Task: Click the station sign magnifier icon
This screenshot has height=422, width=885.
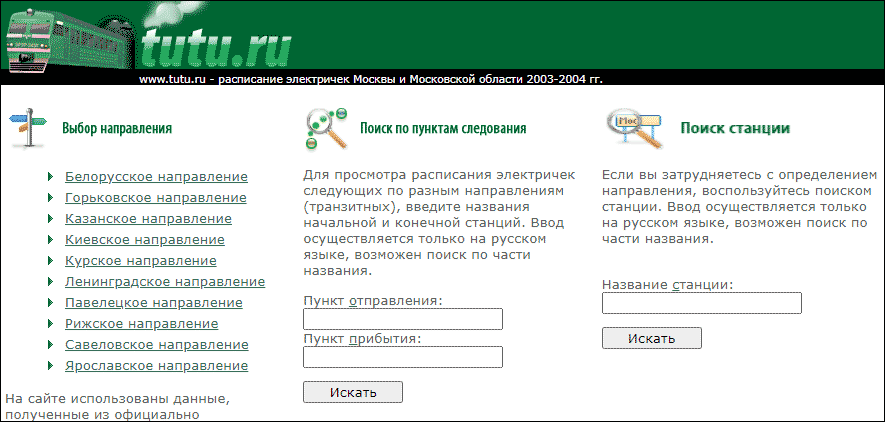Action: coord(633,128)
